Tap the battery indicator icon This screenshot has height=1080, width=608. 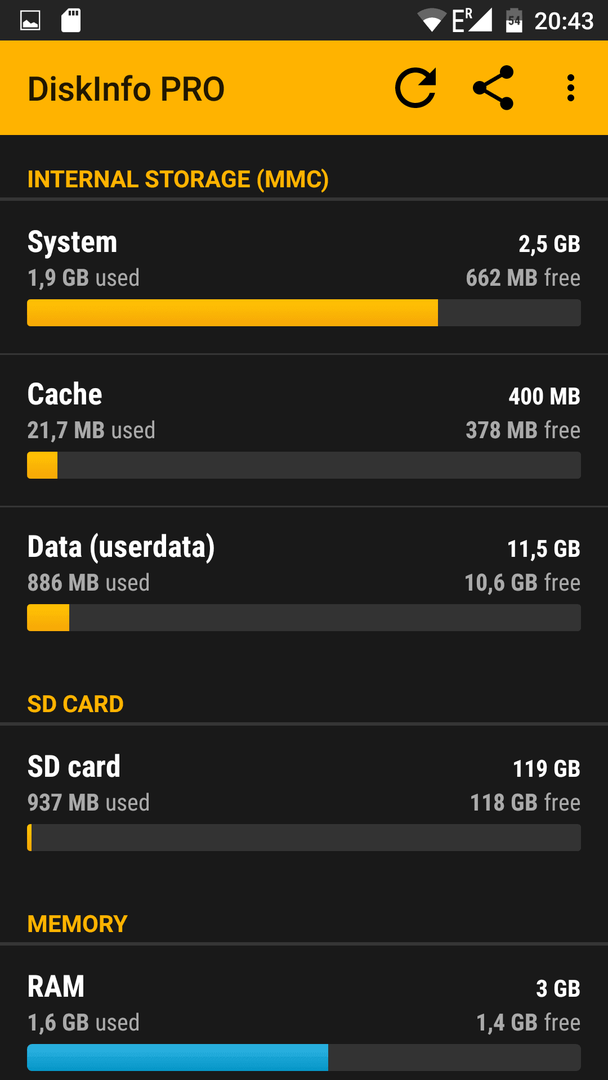(514, 21)
